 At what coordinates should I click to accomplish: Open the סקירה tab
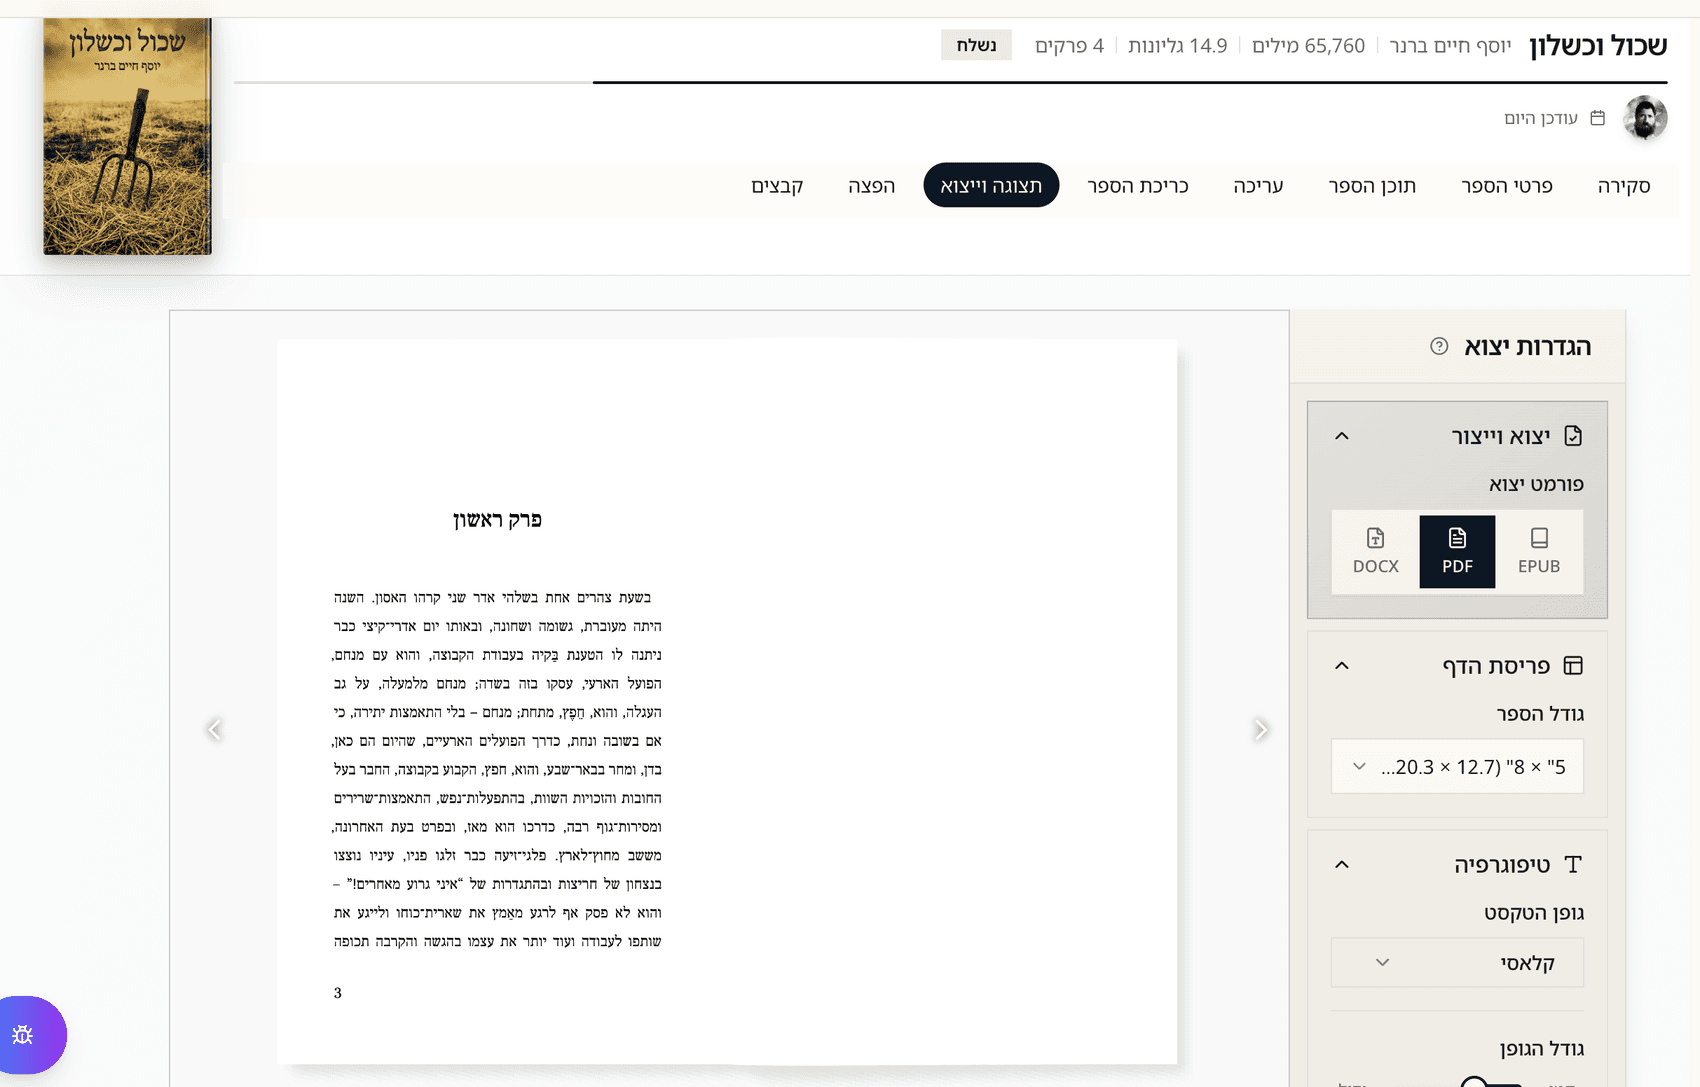[1624, 186]
